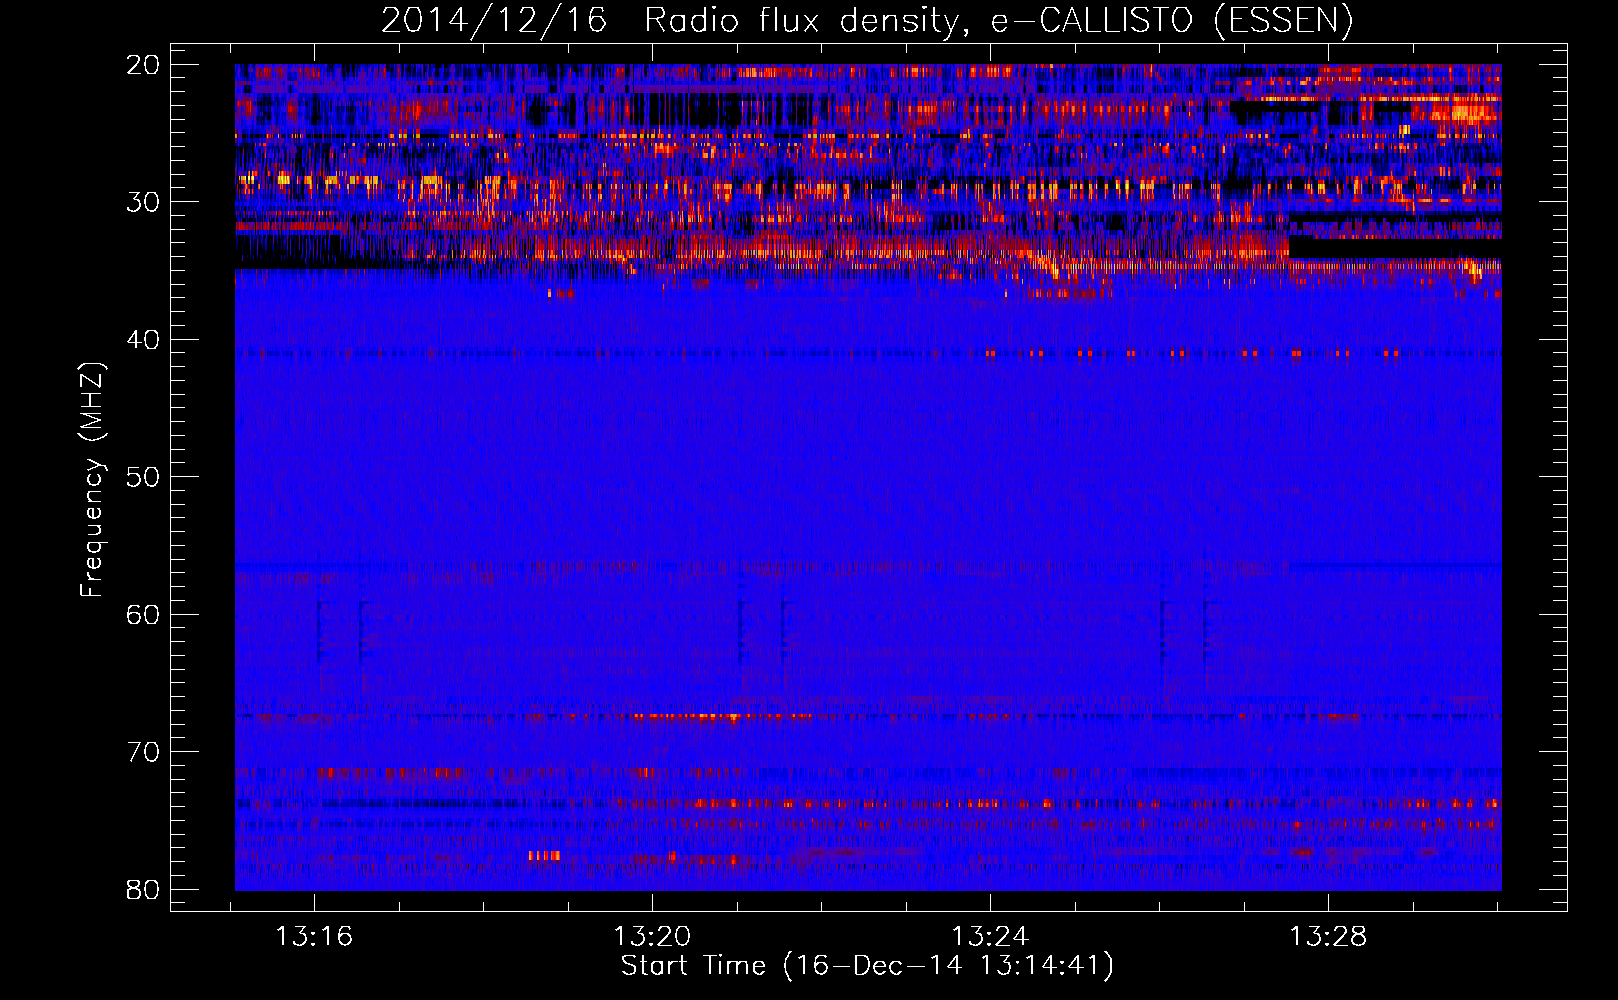
Task: Click the 30 MHz frequency tick label
Action: click(x=144, y=202)
